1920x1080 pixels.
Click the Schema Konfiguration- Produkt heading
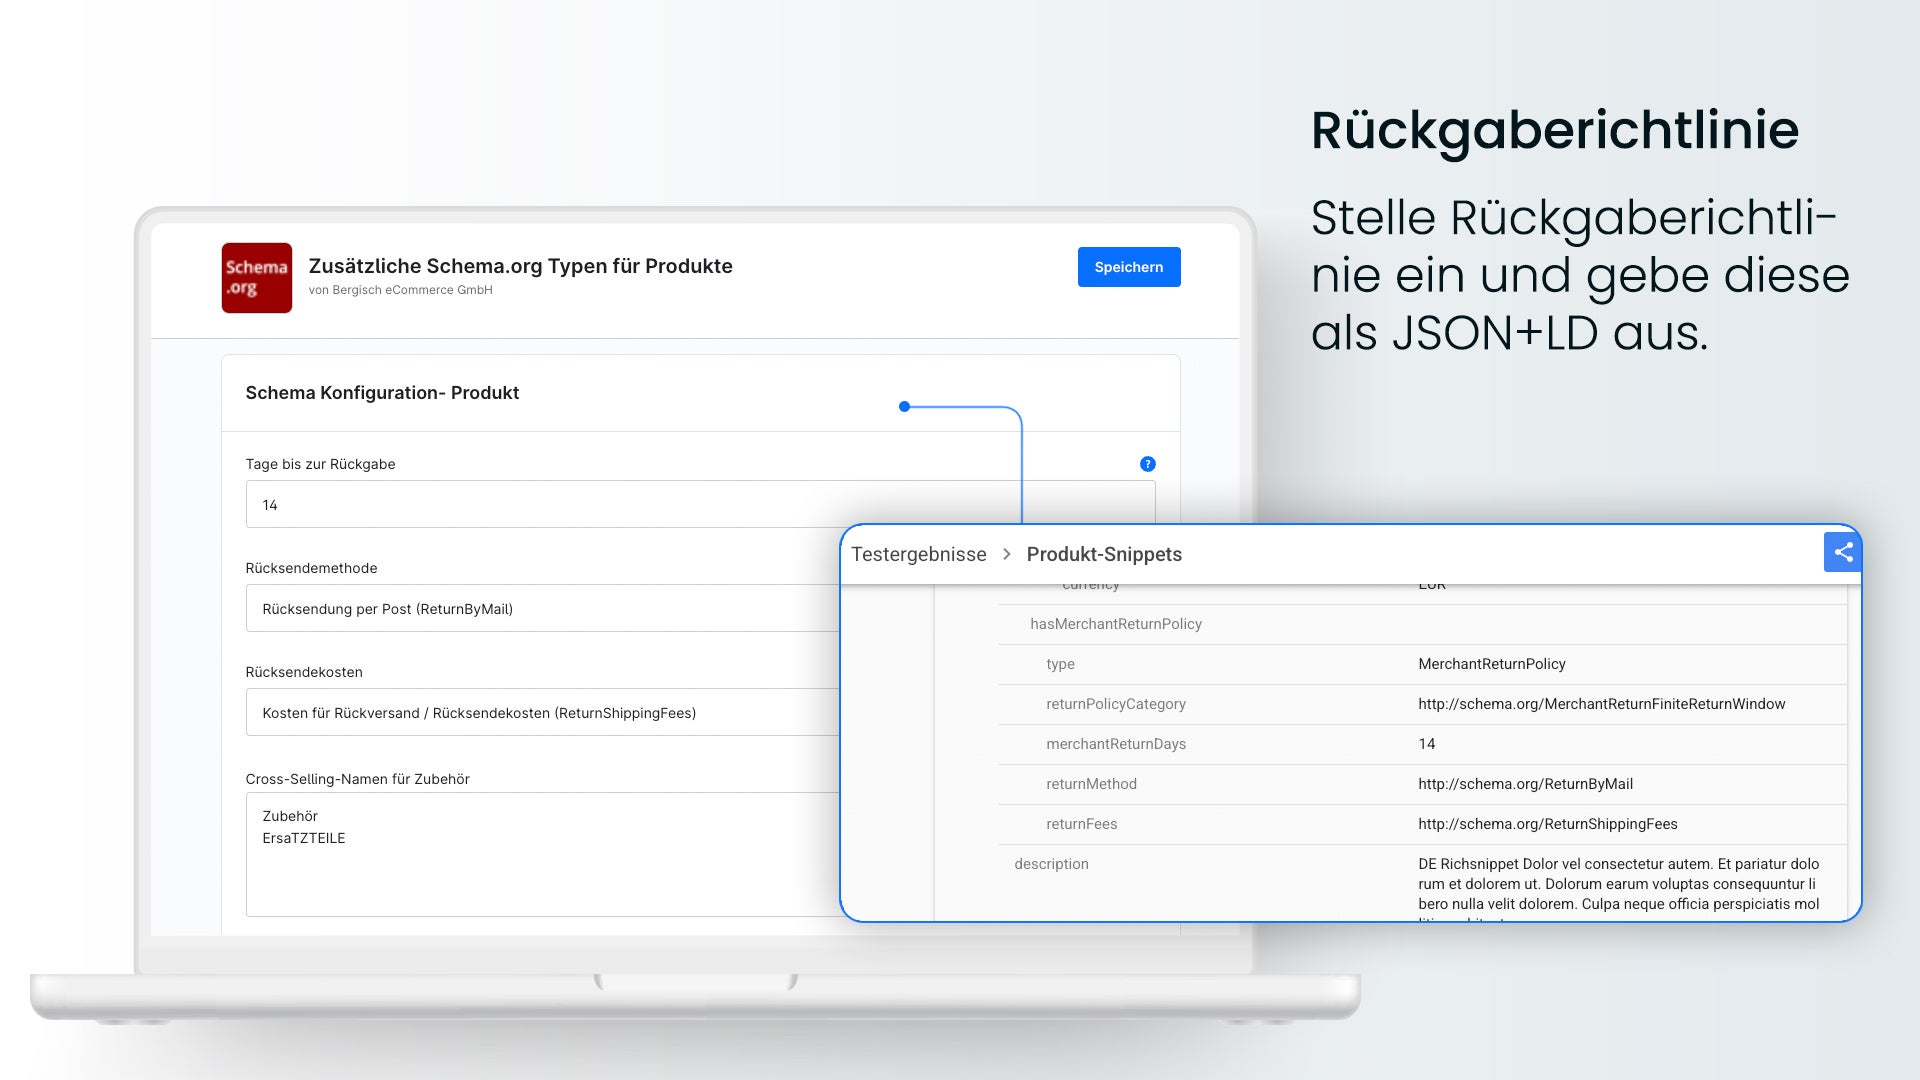(x=382, y=393)
